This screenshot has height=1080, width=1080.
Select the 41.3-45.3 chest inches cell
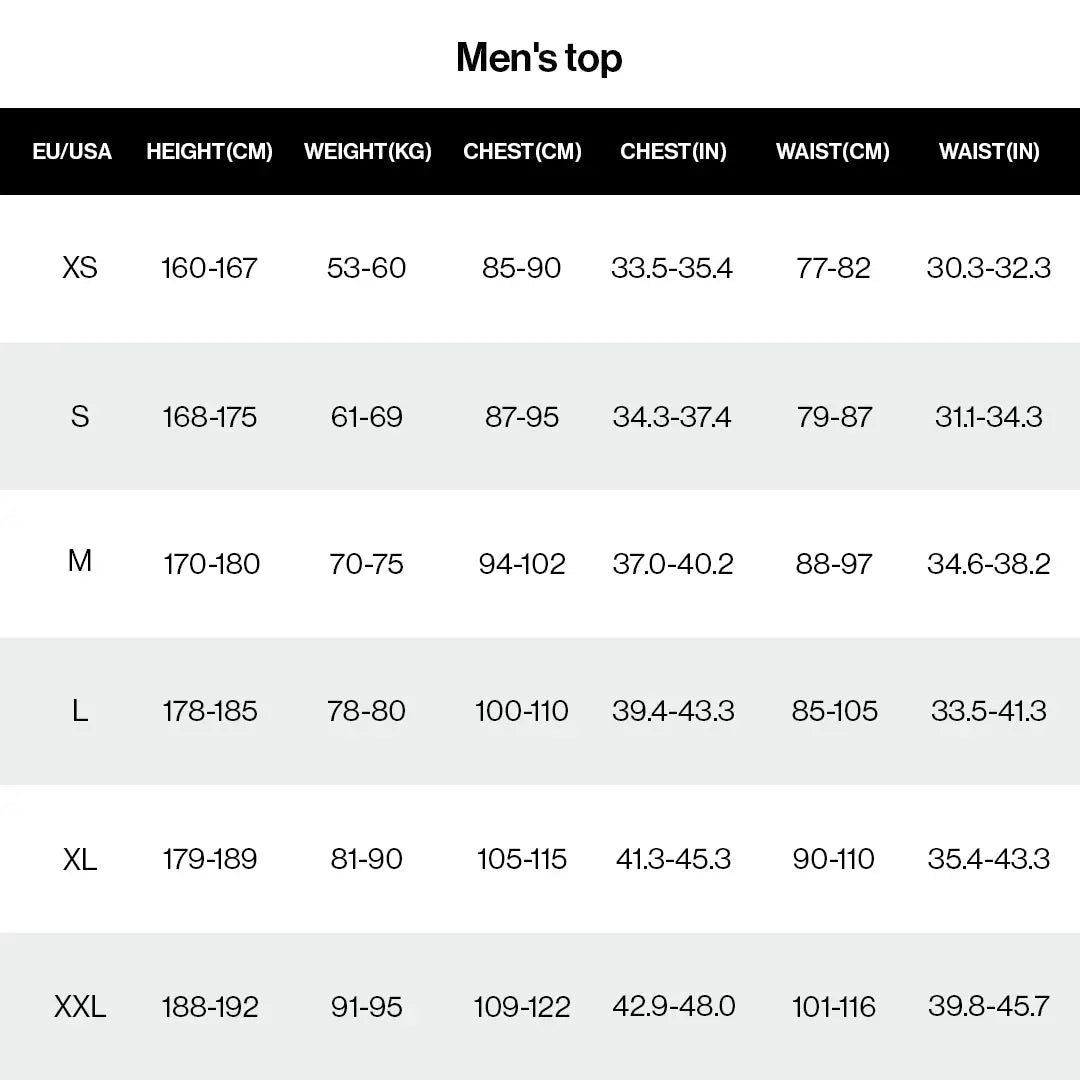(673, 859)
